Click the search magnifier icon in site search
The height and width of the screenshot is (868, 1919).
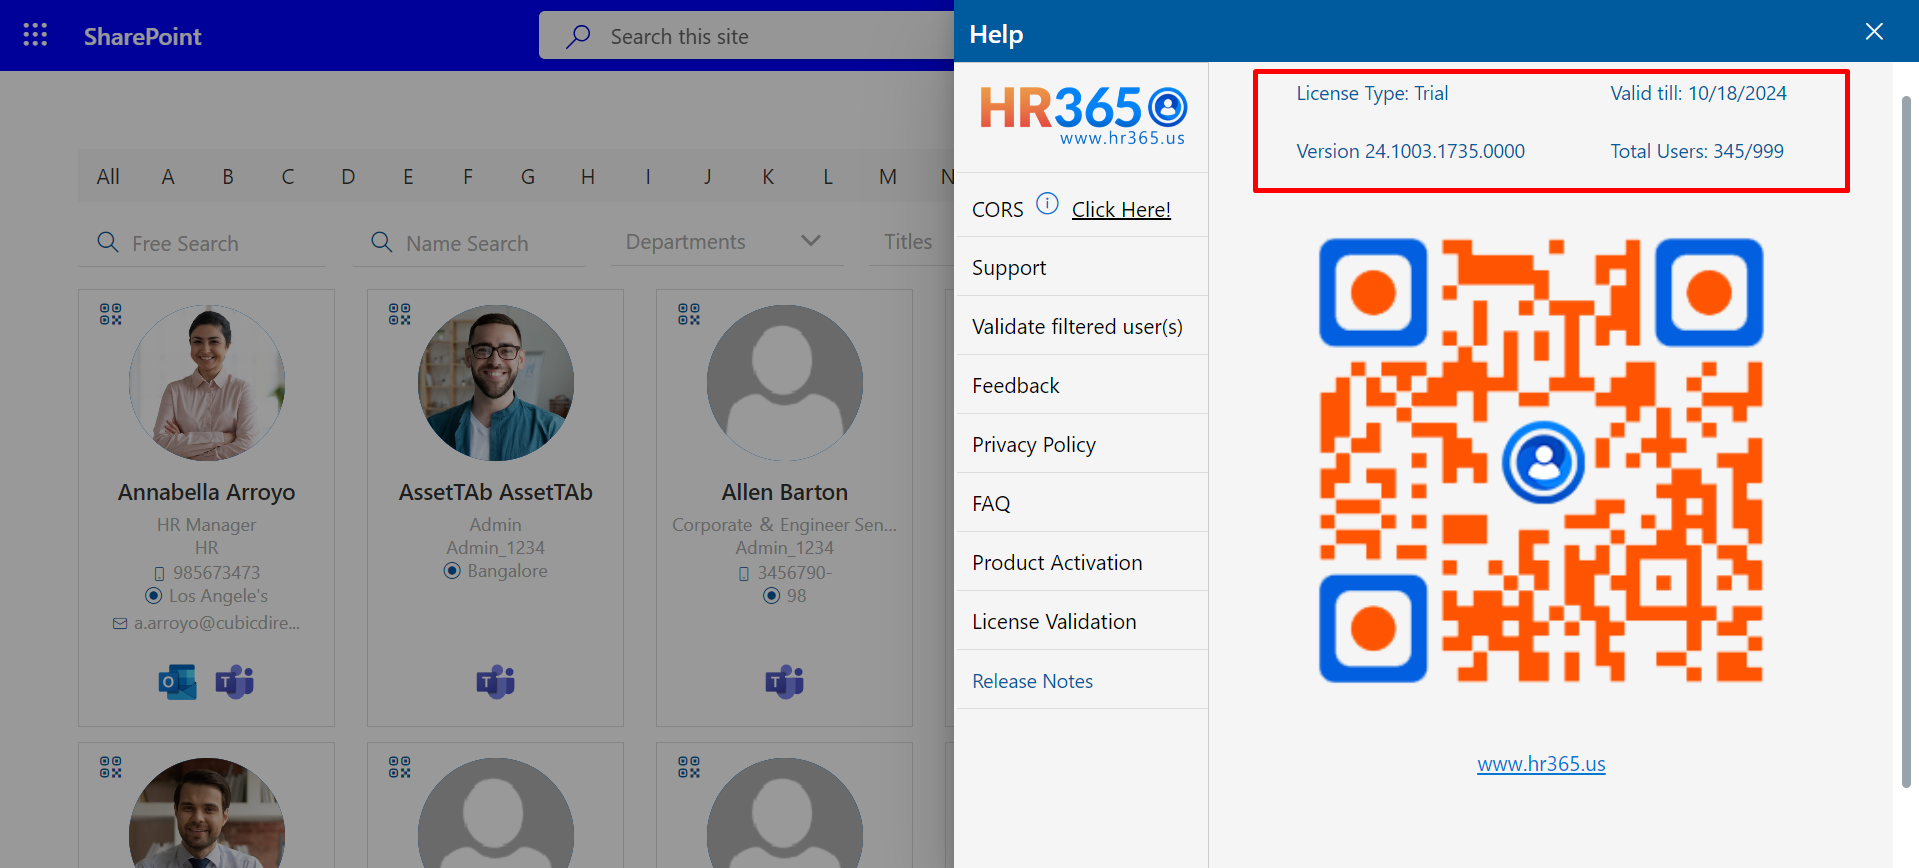point(578,37)
